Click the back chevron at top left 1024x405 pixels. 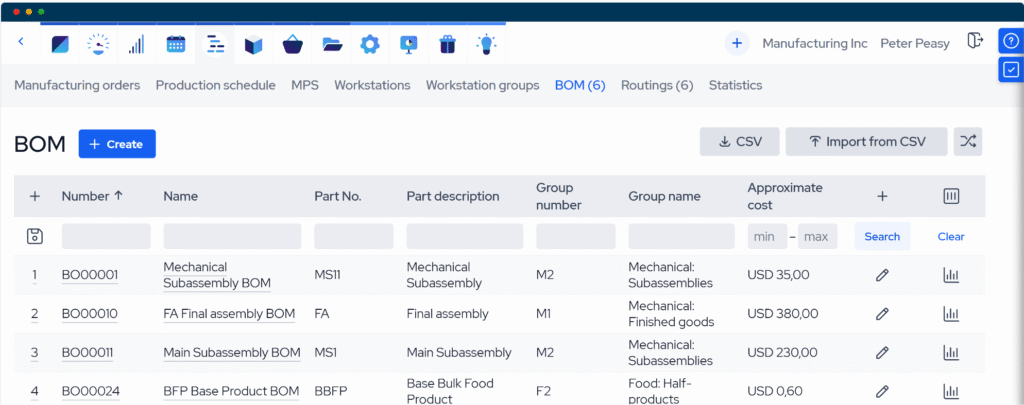point(21,42)
